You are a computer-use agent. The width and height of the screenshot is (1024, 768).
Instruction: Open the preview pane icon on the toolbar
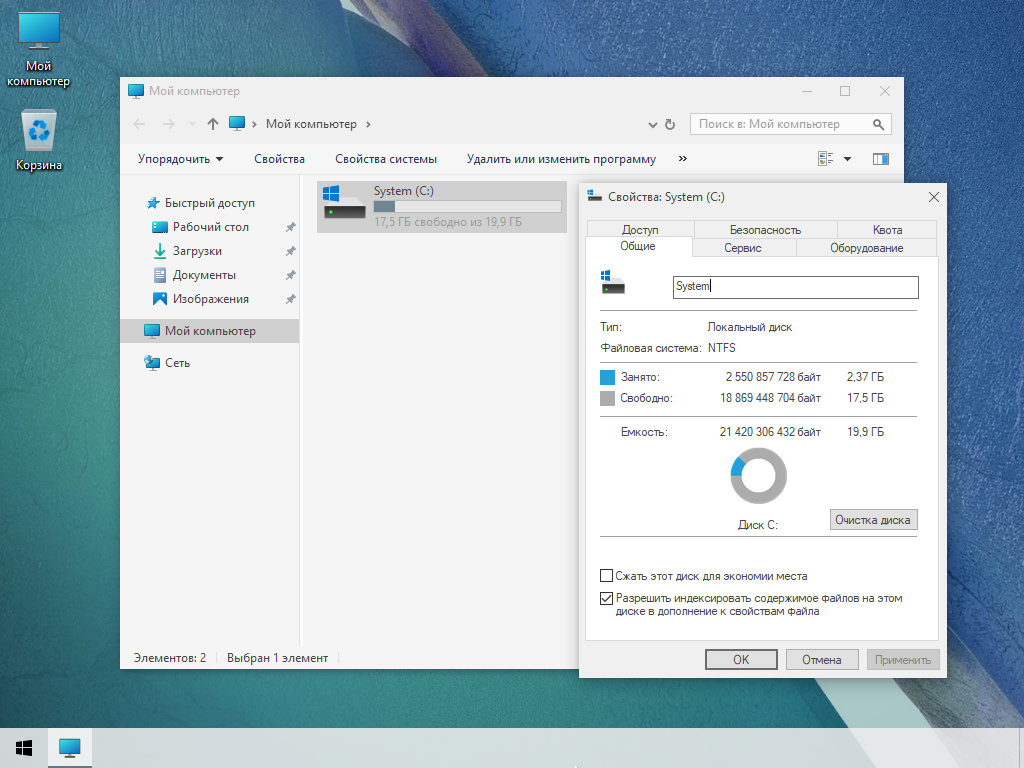tap(881, 158)
